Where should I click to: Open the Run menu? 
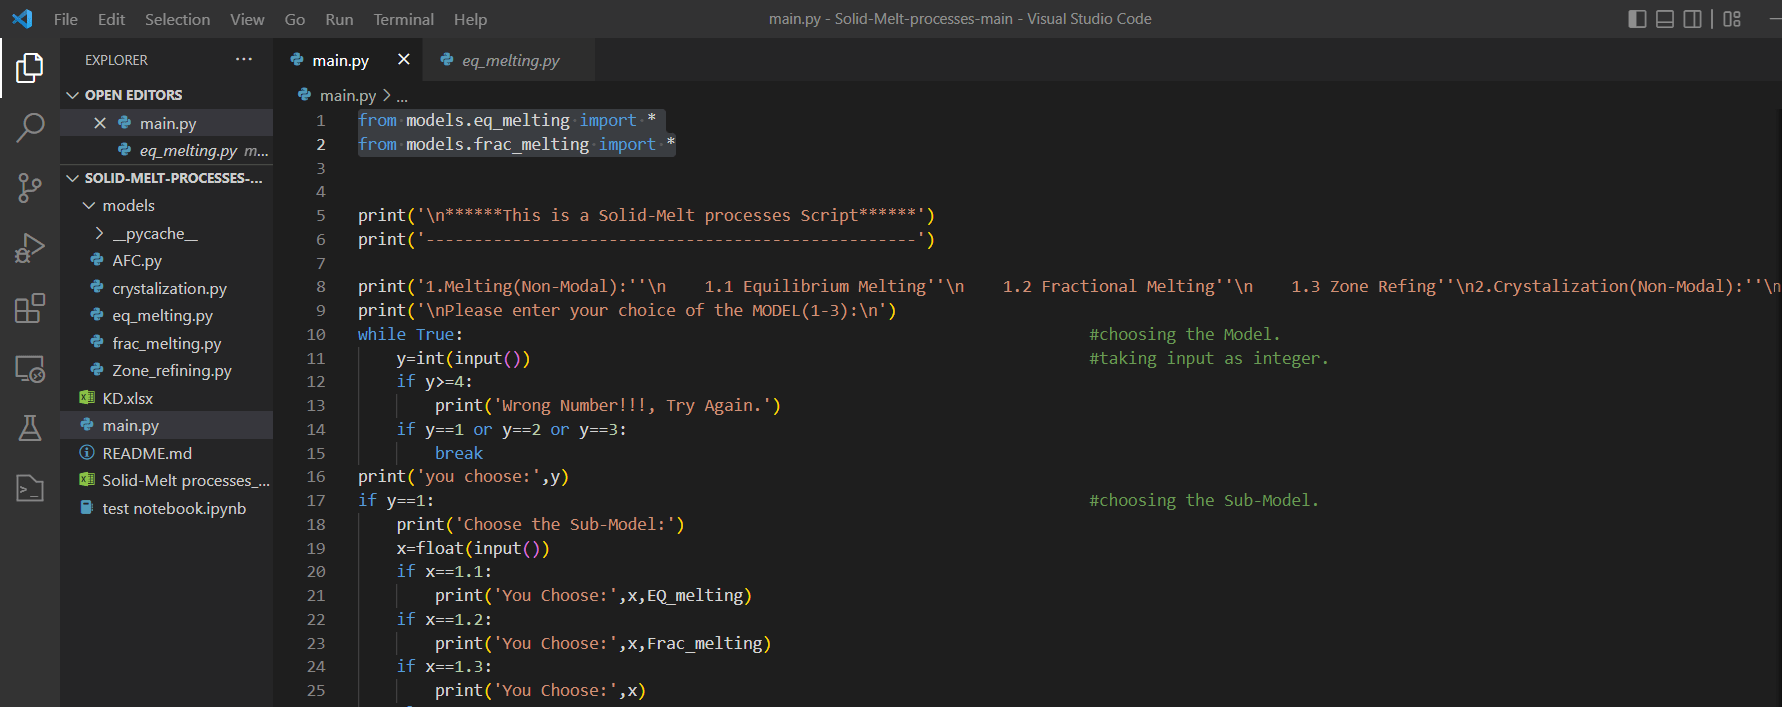point(339,19)
